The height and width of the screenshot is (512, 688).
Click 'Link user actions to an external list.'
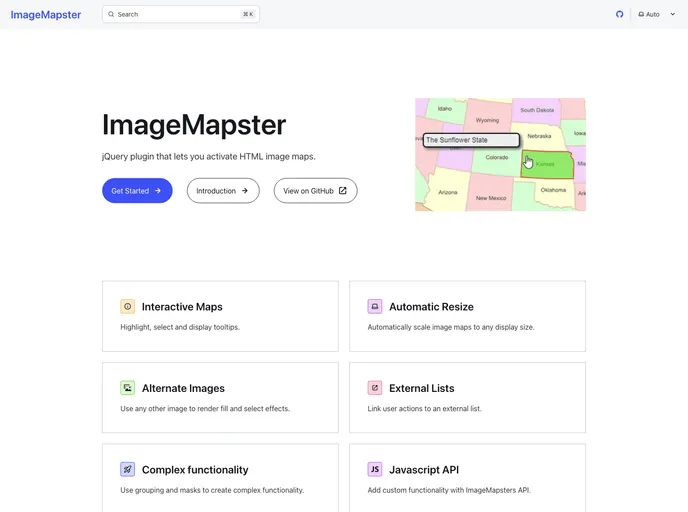(x=424, y=409)
